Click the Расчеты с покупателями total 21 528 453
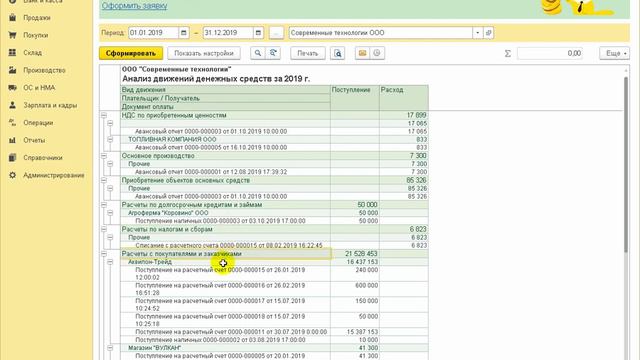Image resolution: width=640 pixels, height=360 pixels. [361, 254]
